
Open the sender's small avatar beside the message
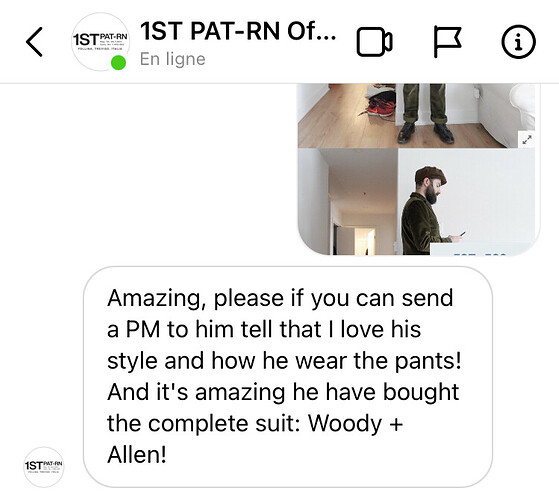tap(44, 467)
